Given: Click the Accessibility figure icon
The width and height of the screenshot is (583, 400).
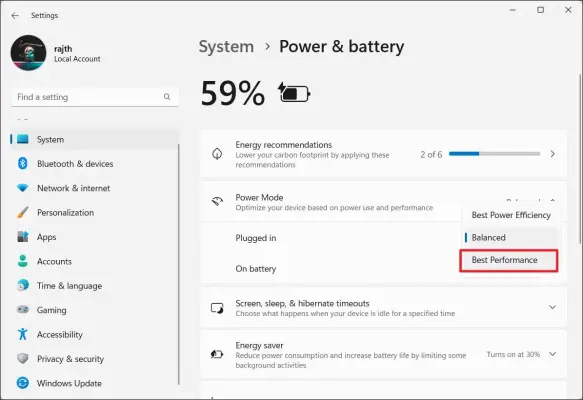Looking at the screenshot, I should 23,334.
